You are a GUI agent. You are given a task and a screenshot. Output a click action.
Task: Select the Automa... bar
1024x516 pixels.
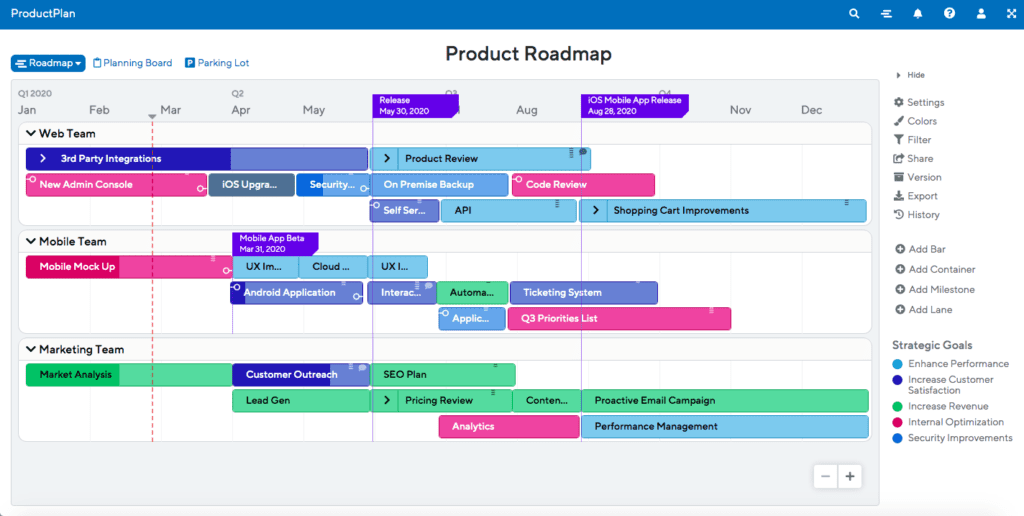[x=472, y=293]
